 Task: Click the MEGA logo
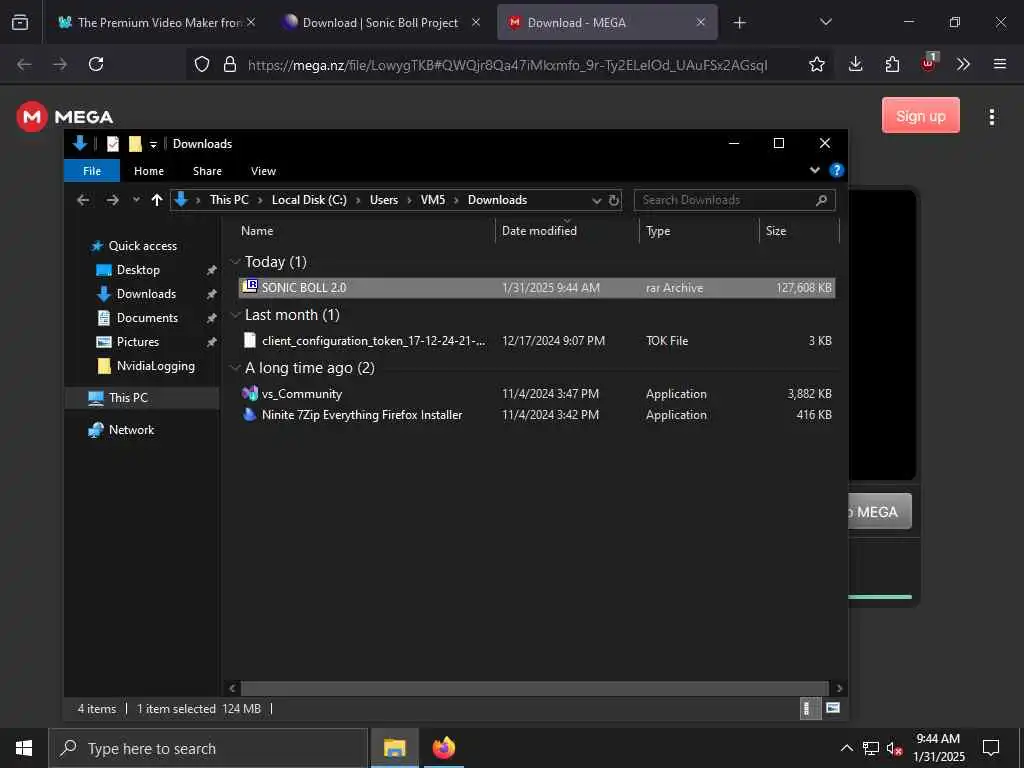click(x=65, y=117)
